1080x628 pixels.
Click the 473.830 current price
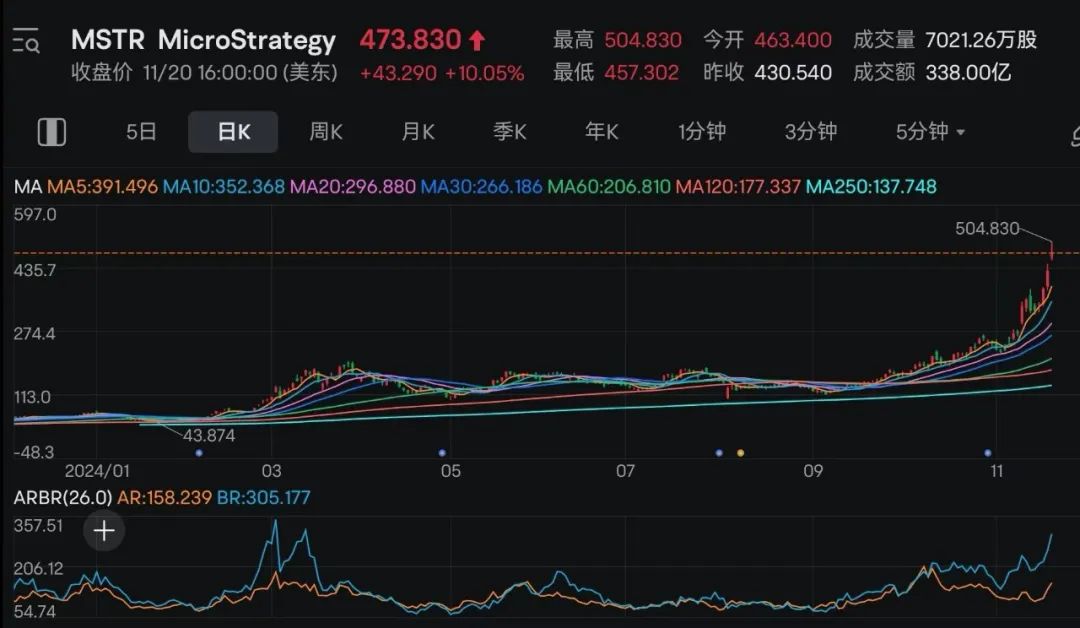(411, 40)
